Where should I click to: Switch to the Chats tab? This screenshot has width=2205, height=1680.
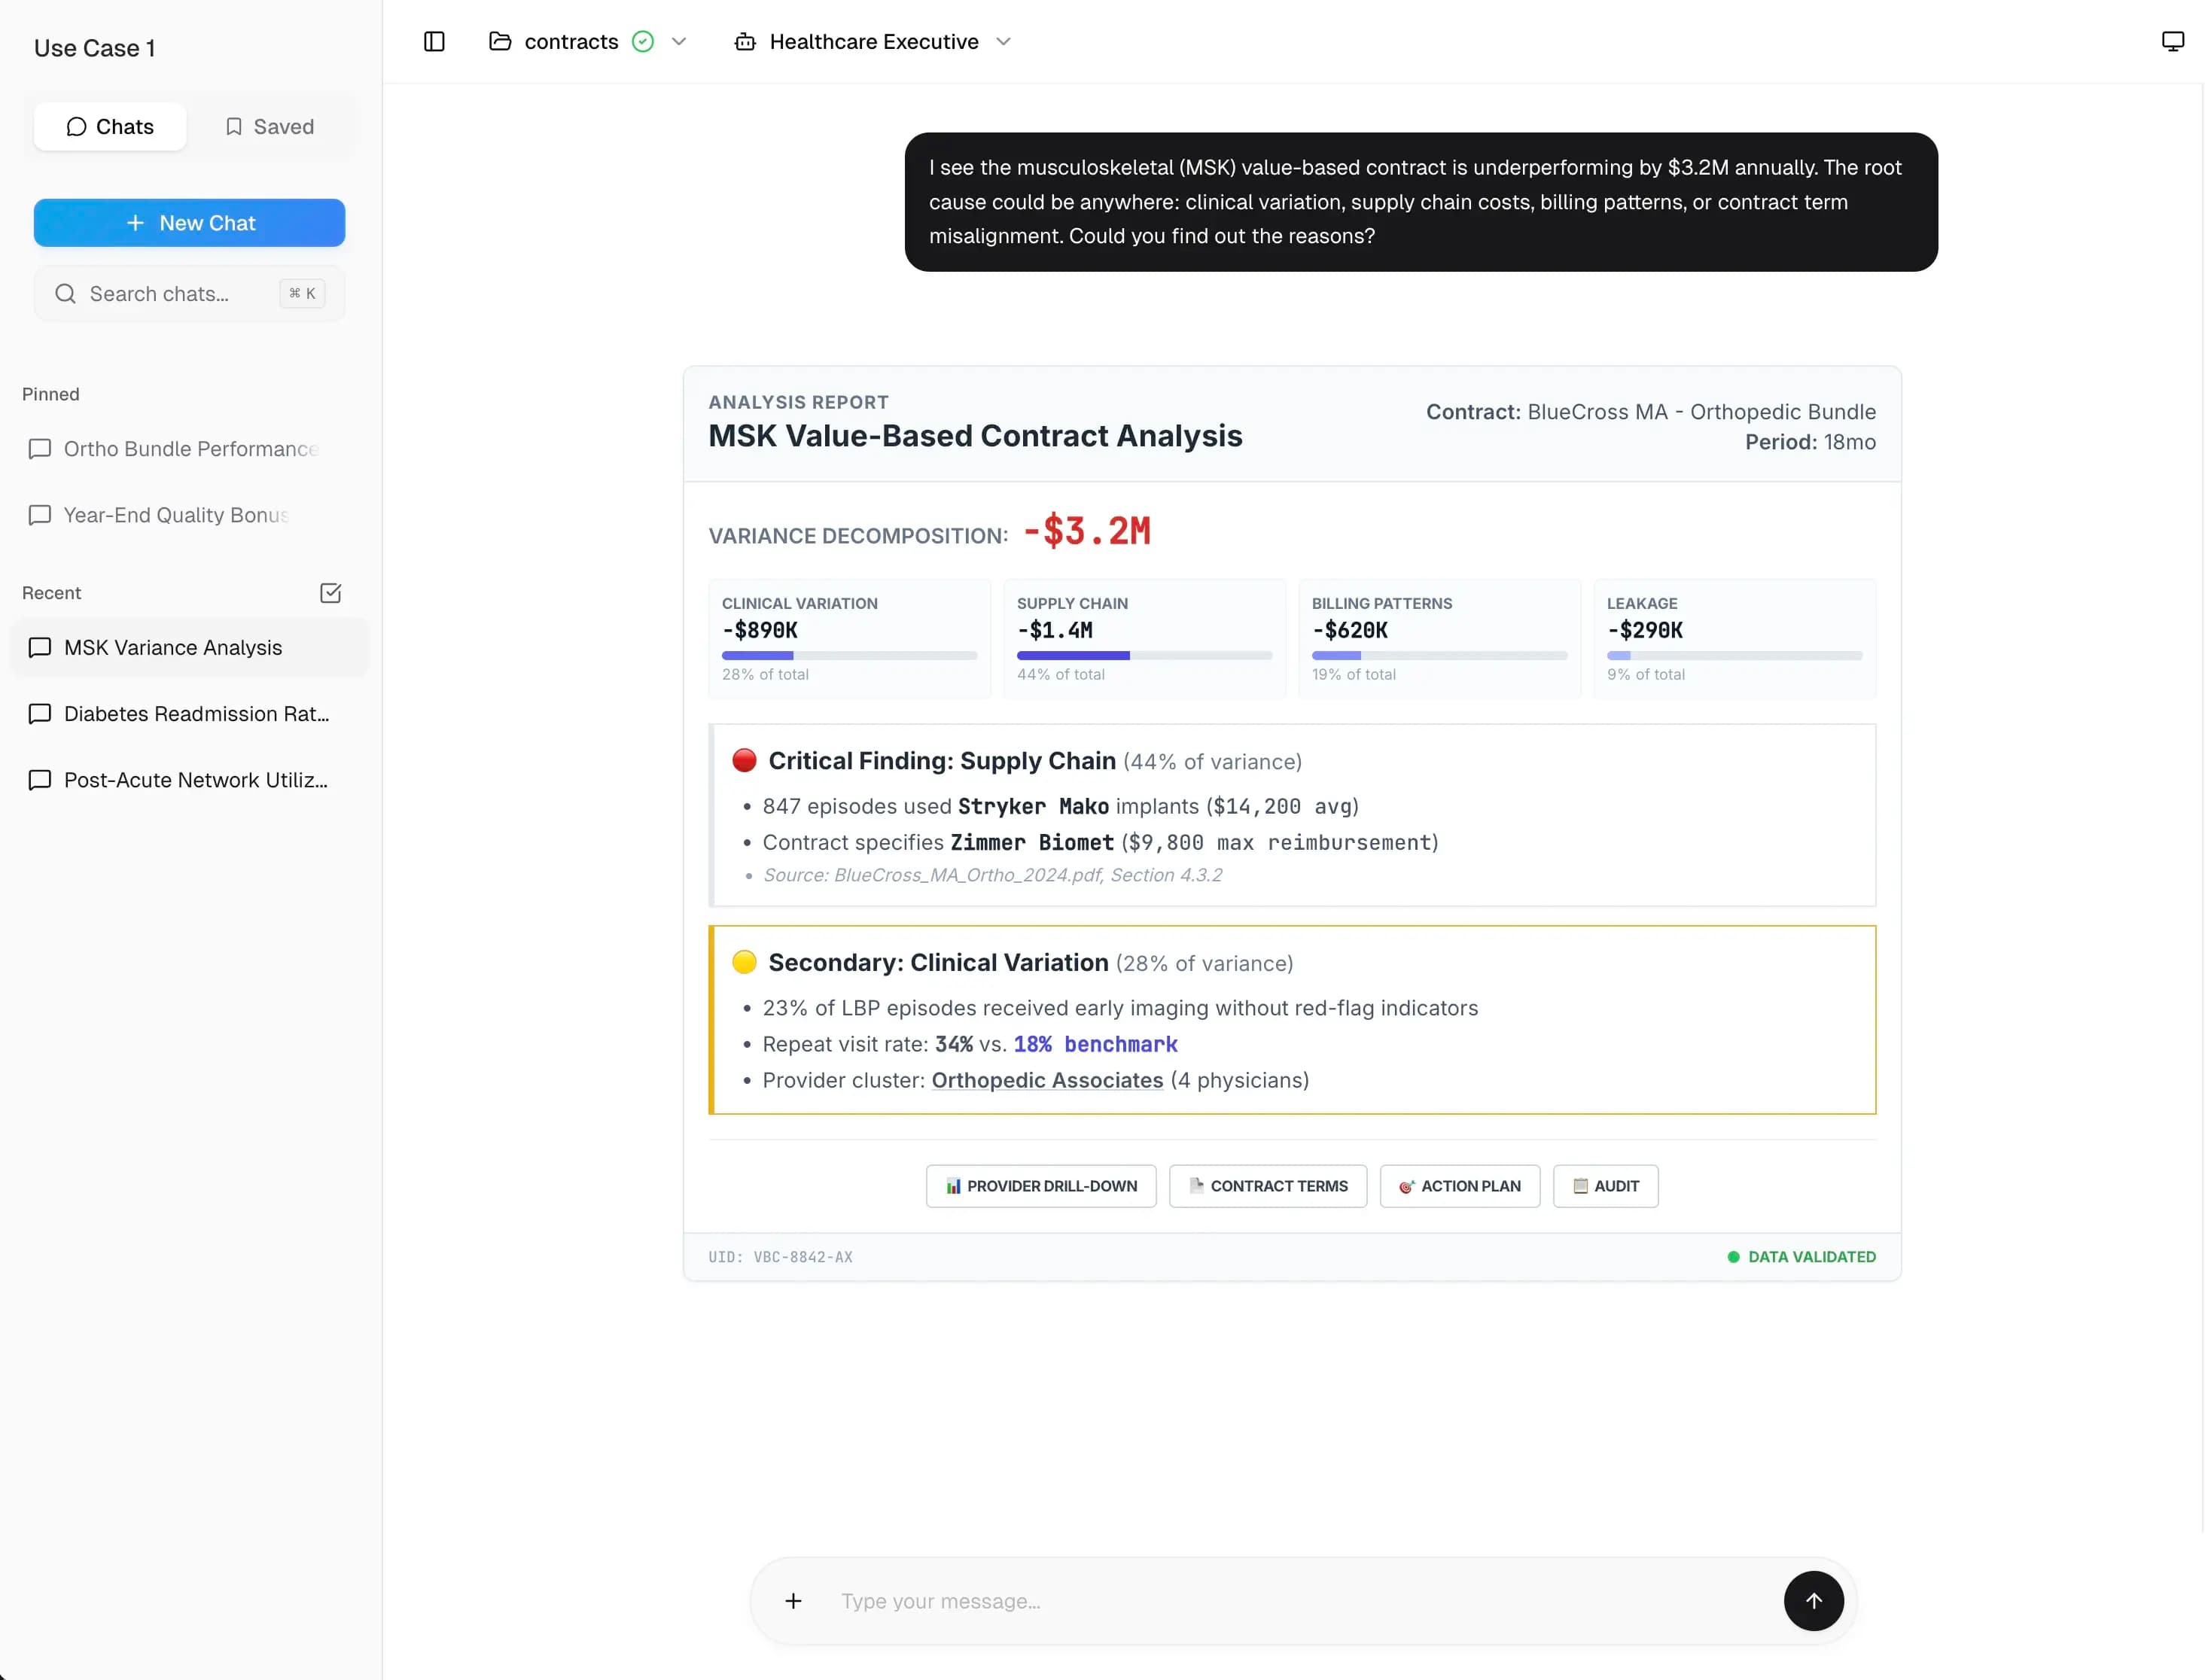click(x=110, y=126)
